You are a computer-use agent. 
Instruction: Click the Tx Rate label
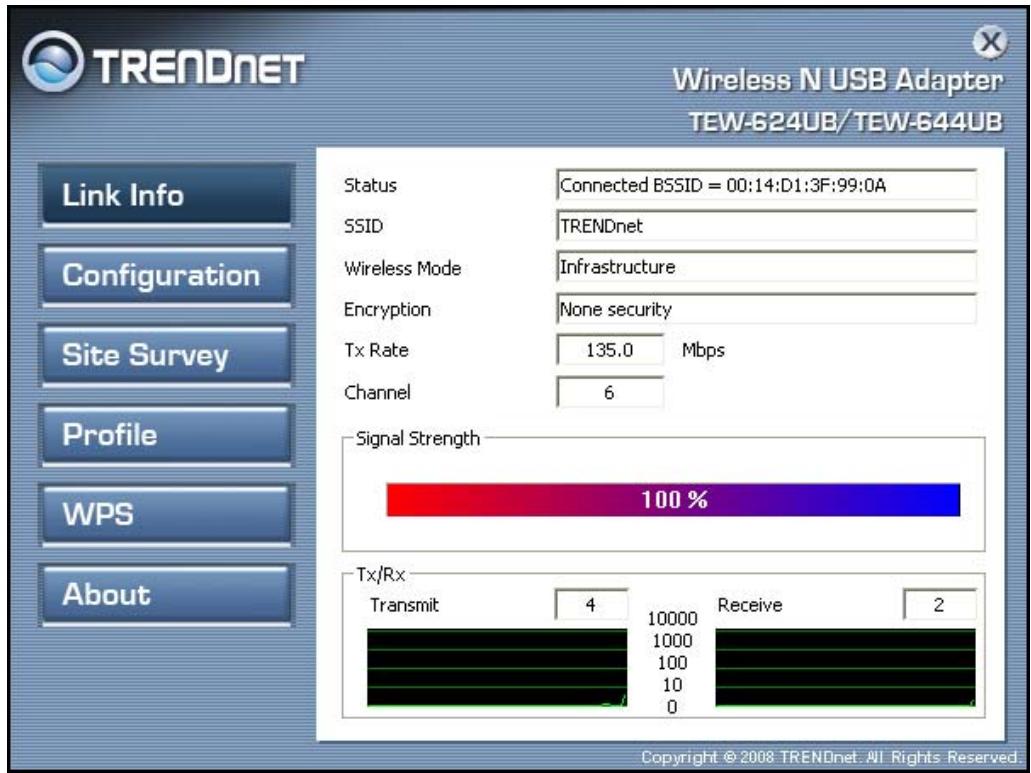click(x=376, y=350)
